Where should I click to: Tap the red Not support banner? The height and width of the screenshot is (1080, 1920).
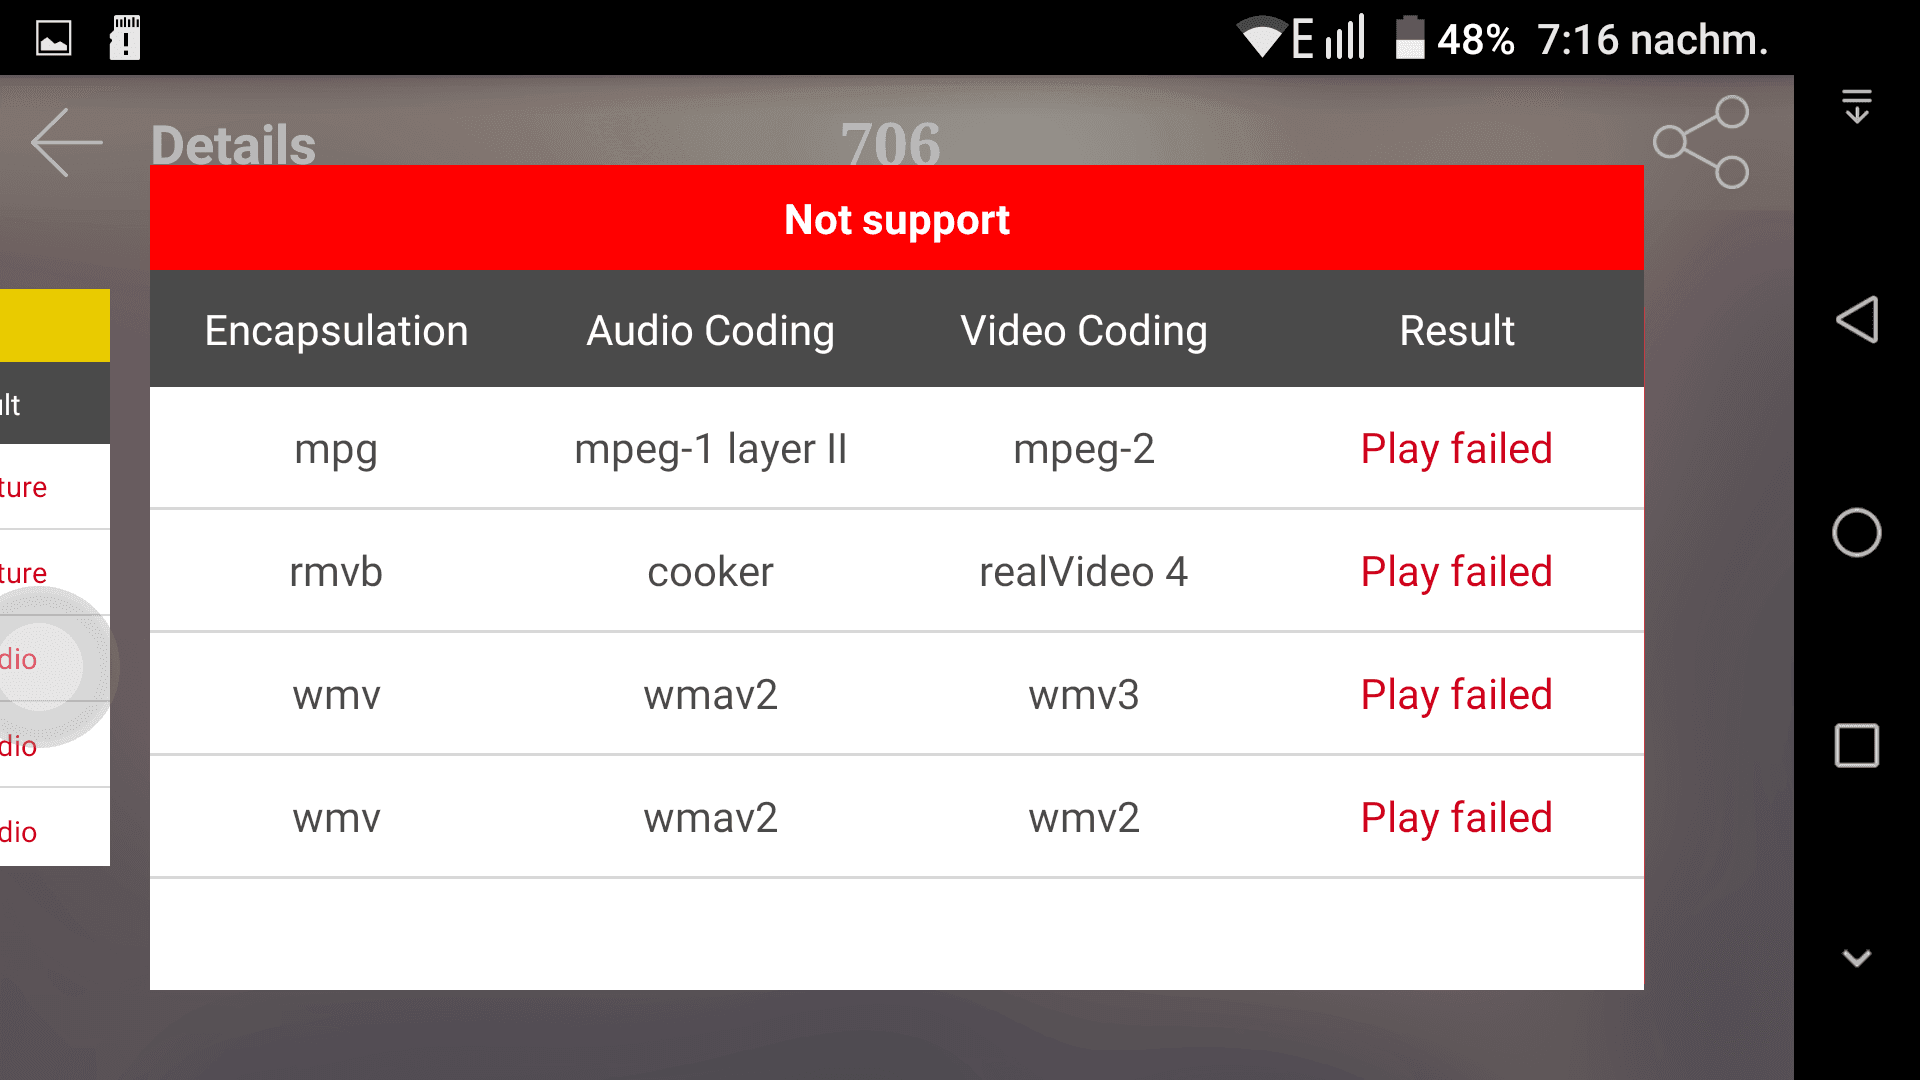(x=897, y=218)
